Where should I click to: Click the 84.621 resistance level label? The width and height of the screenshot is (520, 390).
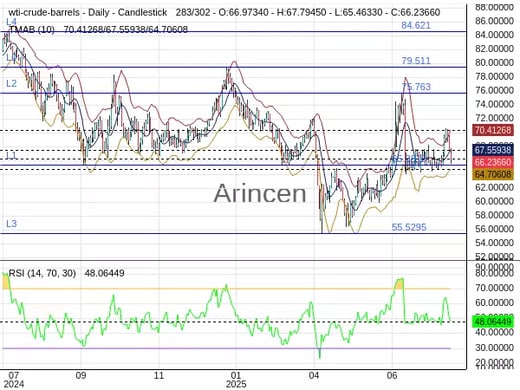coord(416,25)
